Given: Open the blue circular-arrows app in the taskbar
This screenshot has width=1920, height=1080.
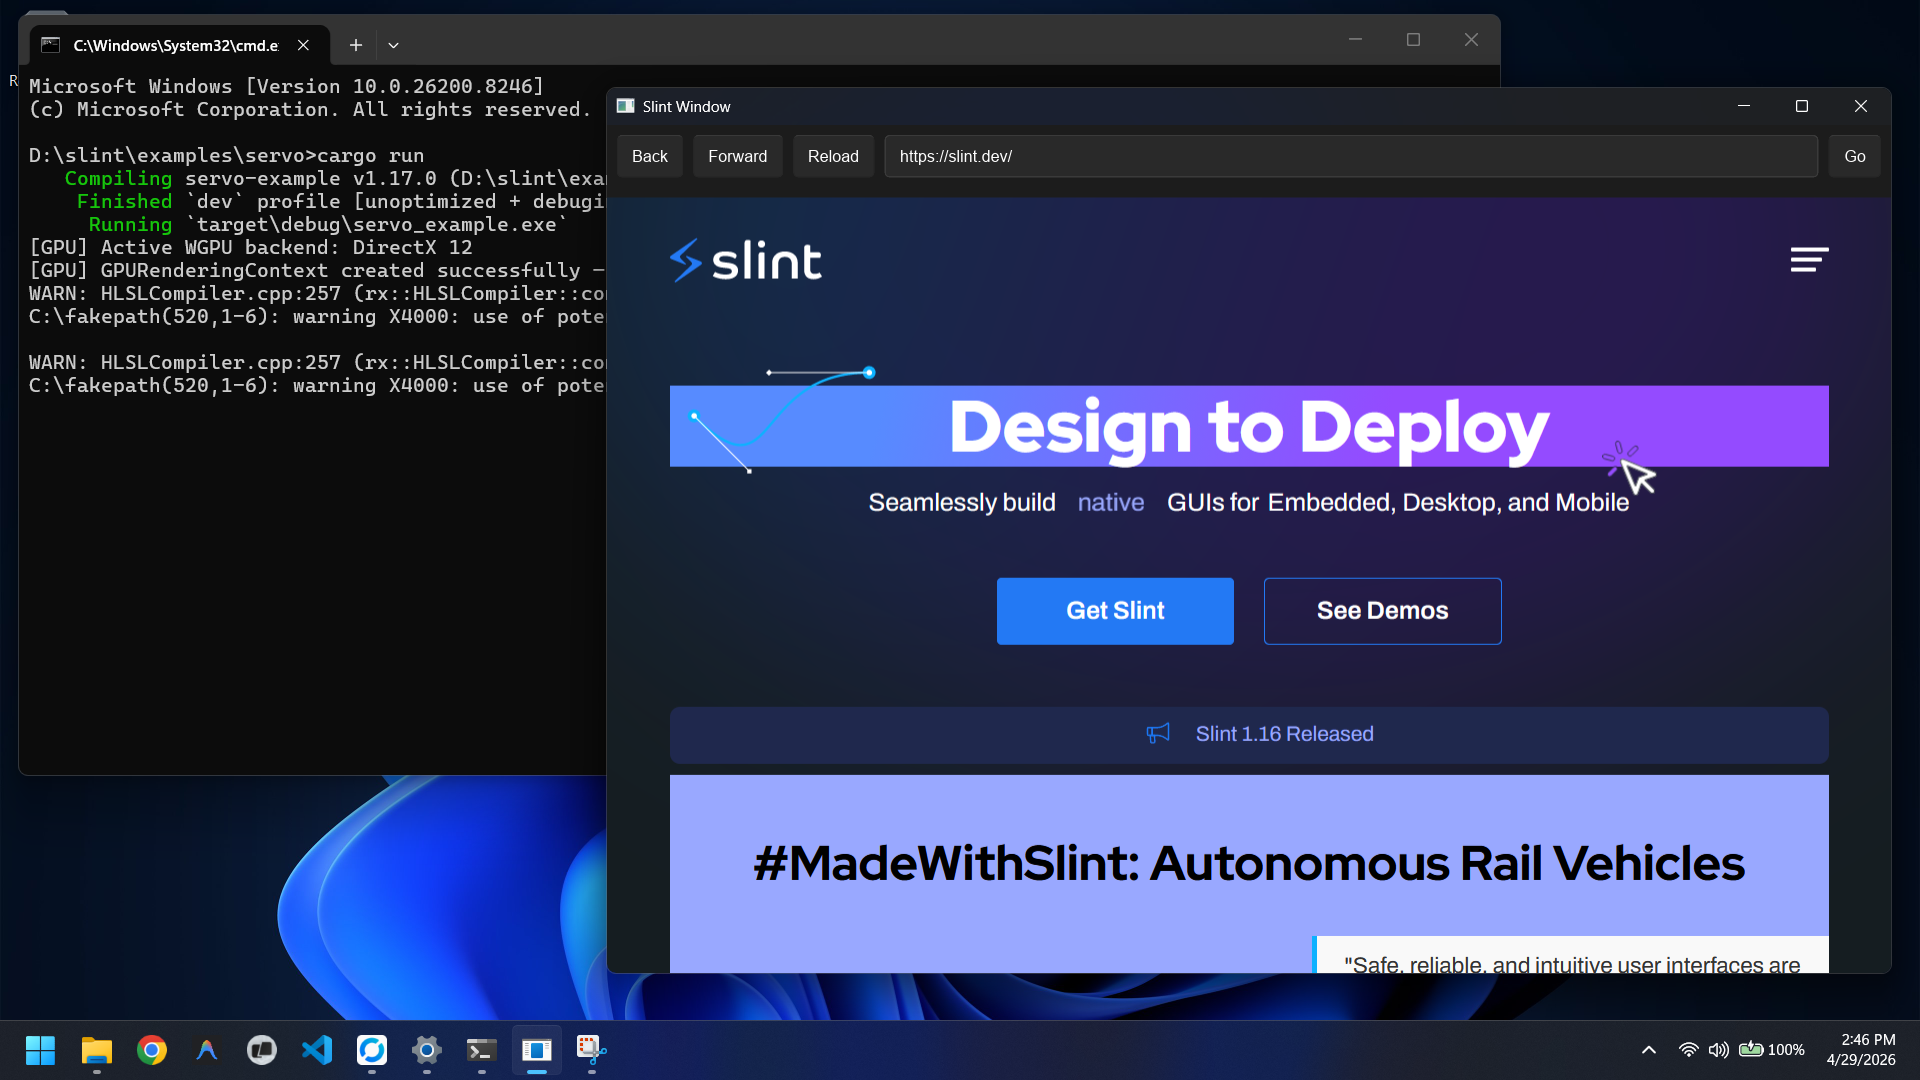Looking at the screenshot, I should [x=371, y=1050].
